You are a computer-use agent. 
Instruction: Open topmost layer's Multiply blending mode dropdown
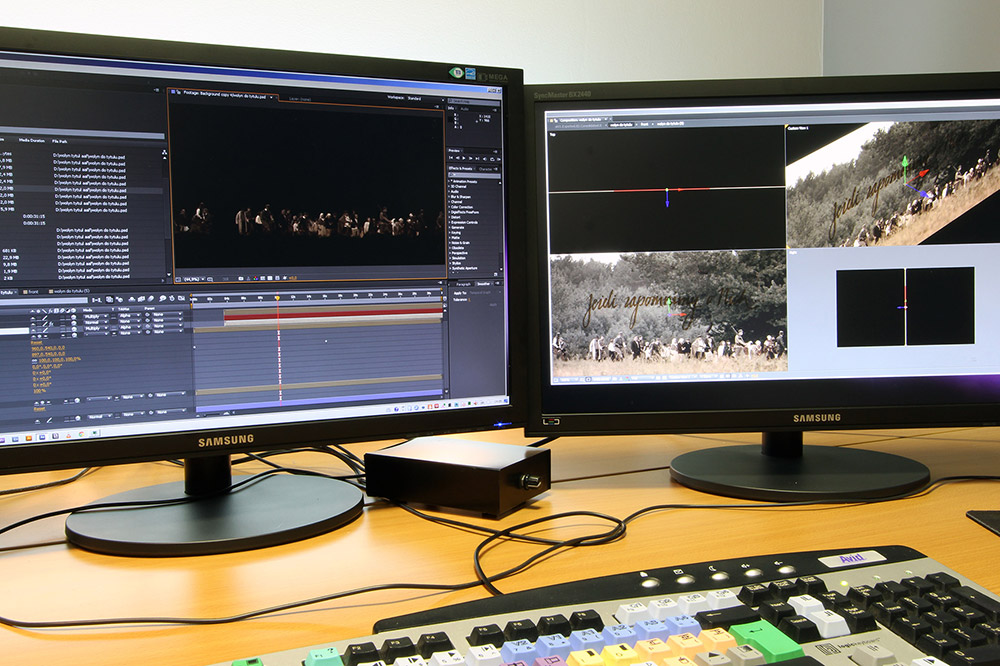pyautogui.click(x=95, y=316)
